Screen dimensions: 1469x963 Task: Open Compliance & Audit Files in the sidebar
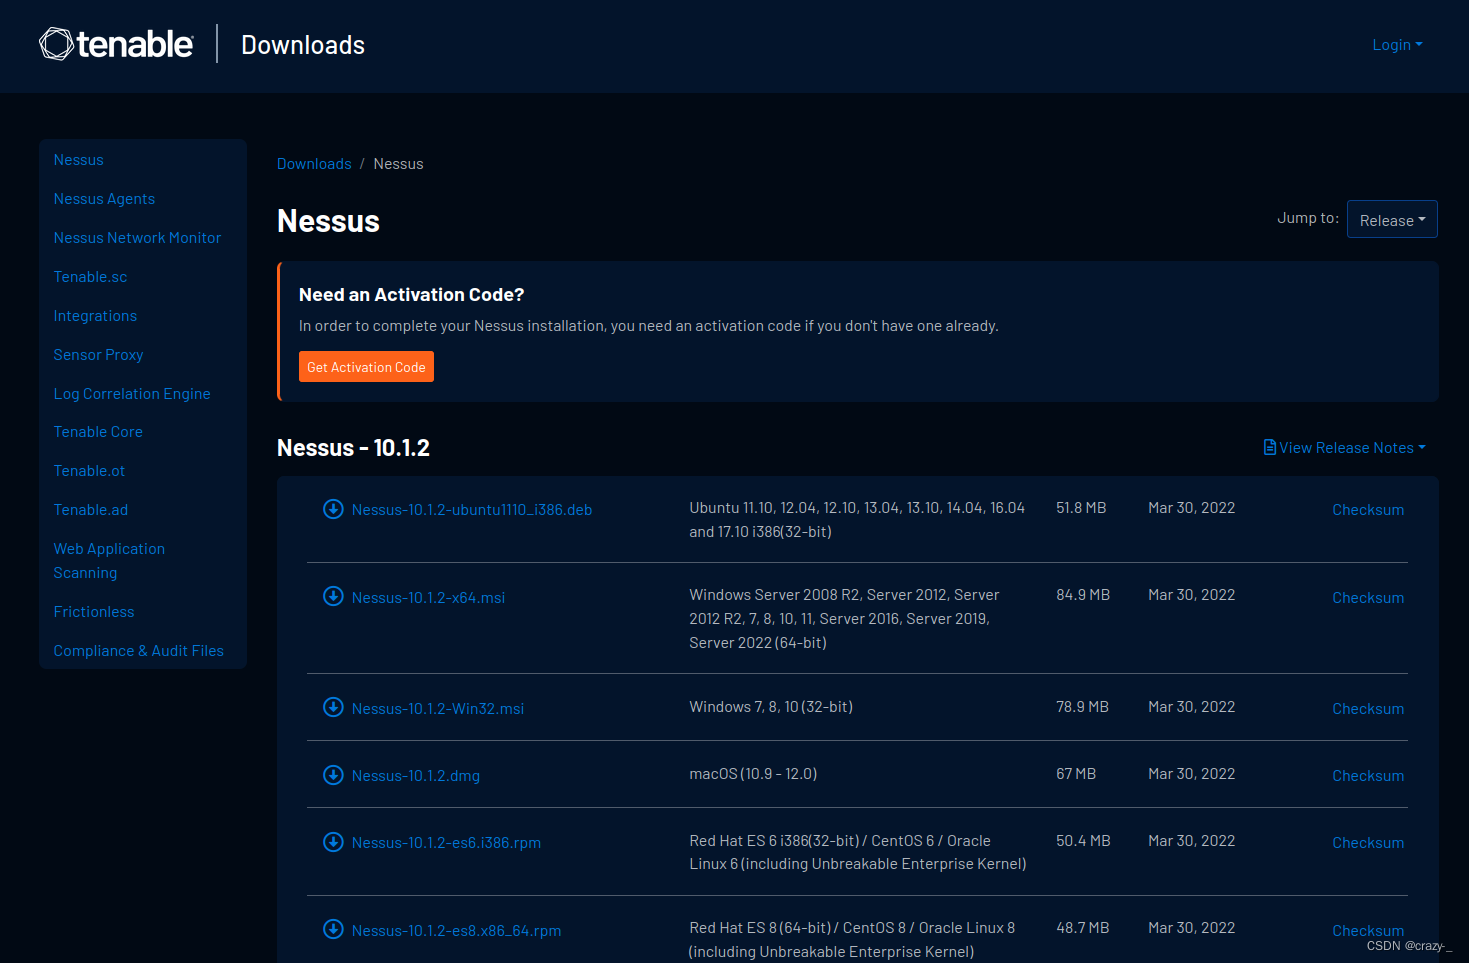click(x=139, y=651)
